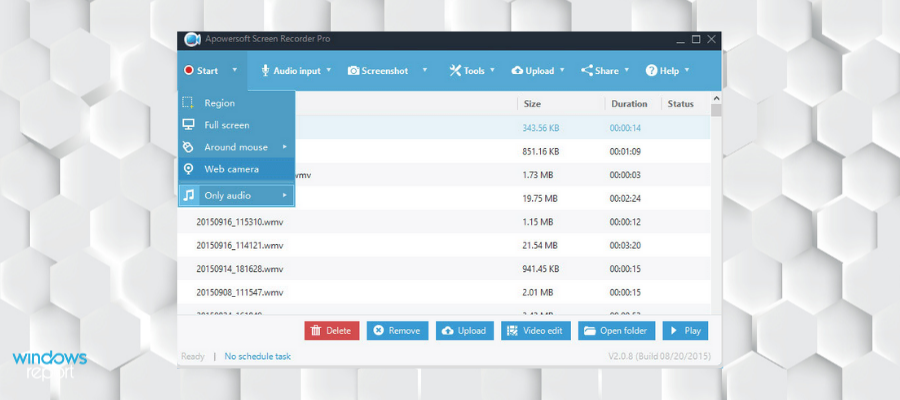Viewport: 900px width, 400px height.
Task: Click the Video edit button
Action: tap(536, 331)
